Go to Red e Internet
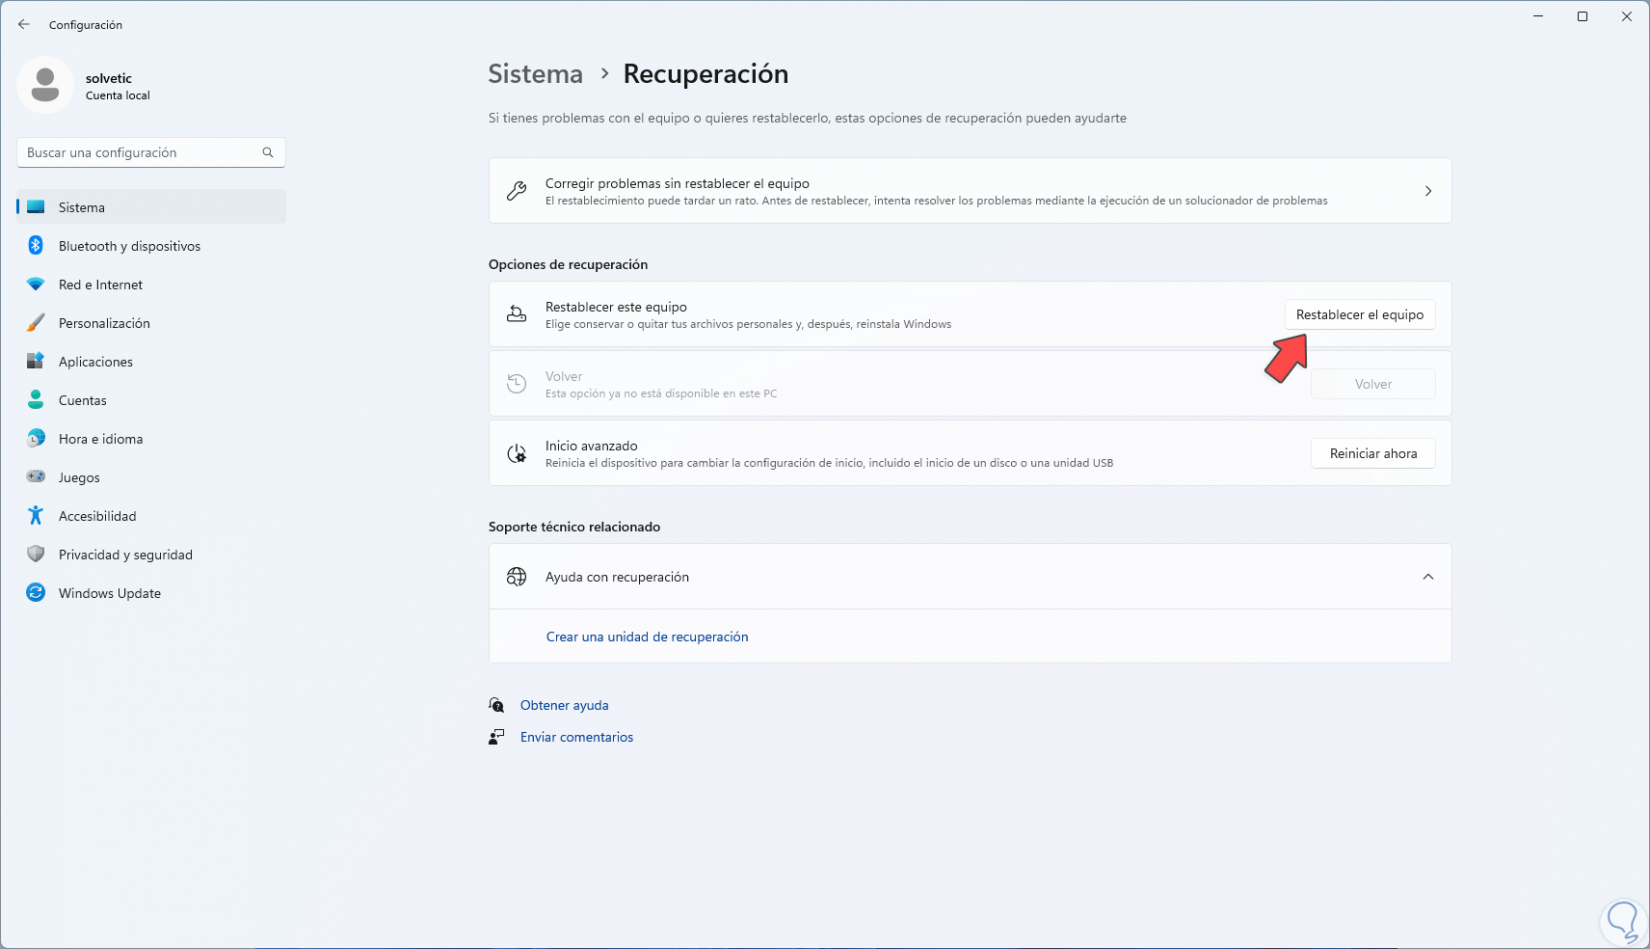 [x=152, y=285]
